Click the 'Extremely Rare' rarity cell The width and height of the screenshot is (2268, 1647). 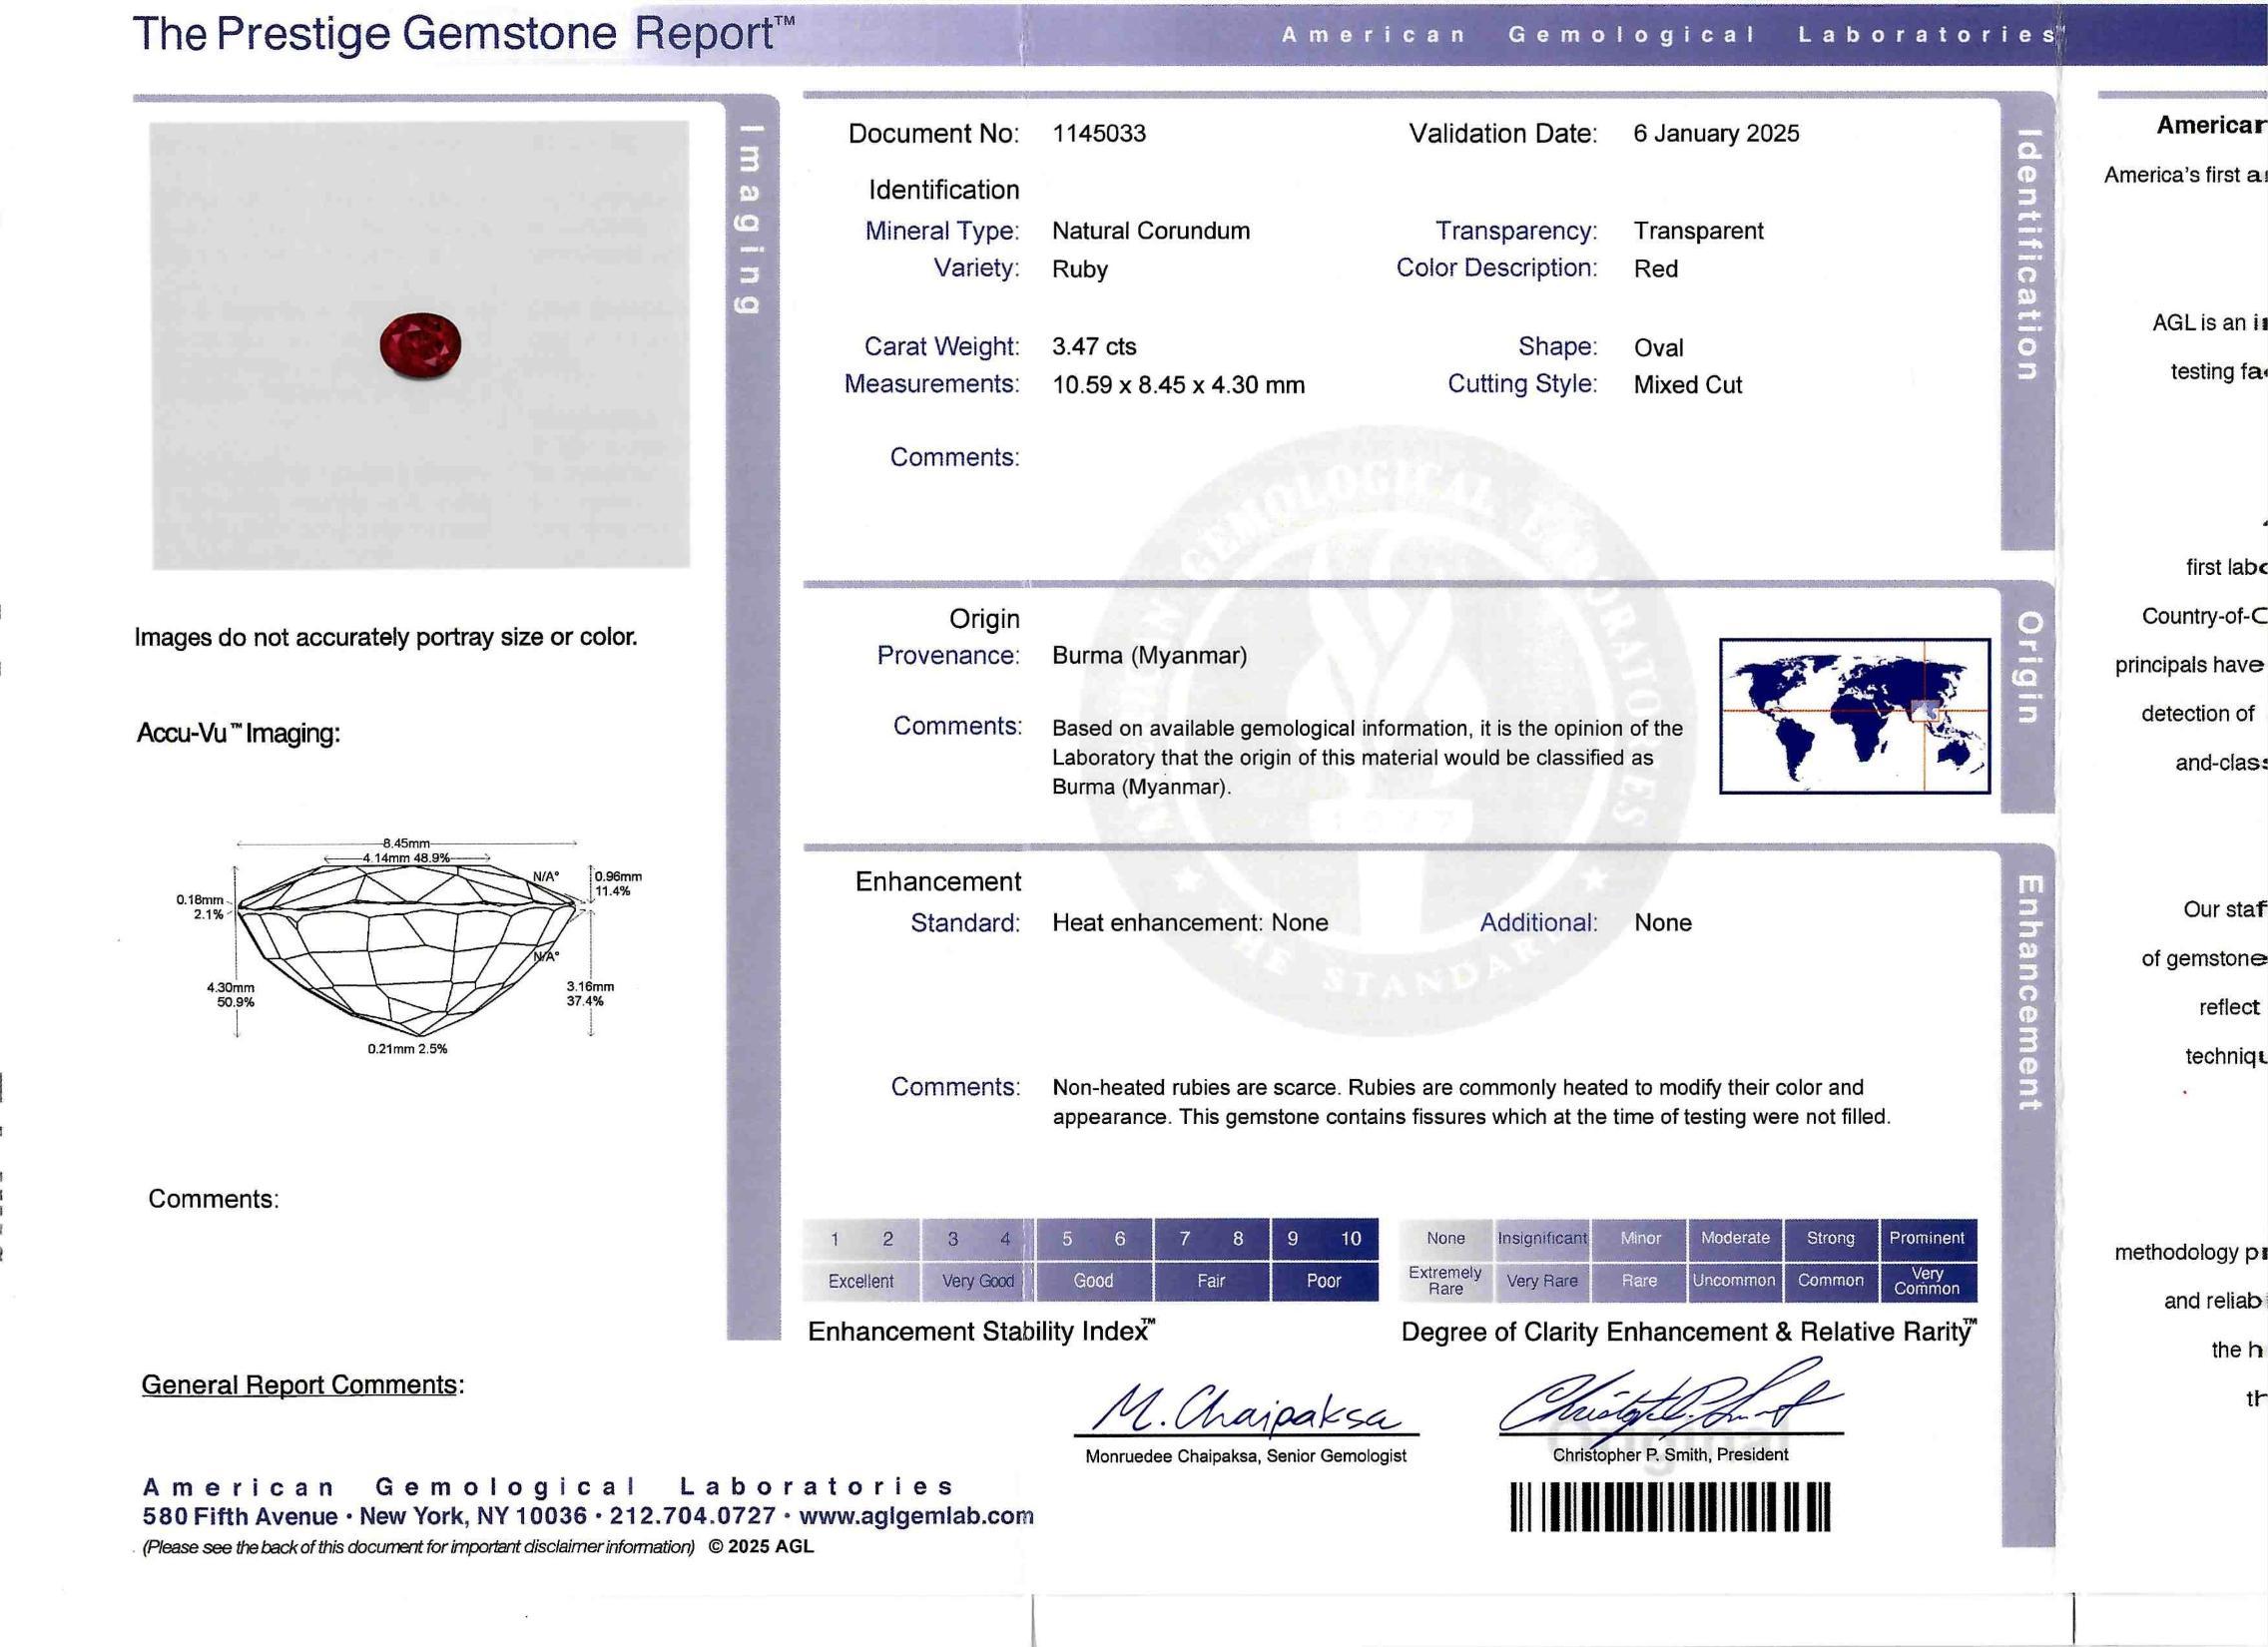point(1445,1281)
